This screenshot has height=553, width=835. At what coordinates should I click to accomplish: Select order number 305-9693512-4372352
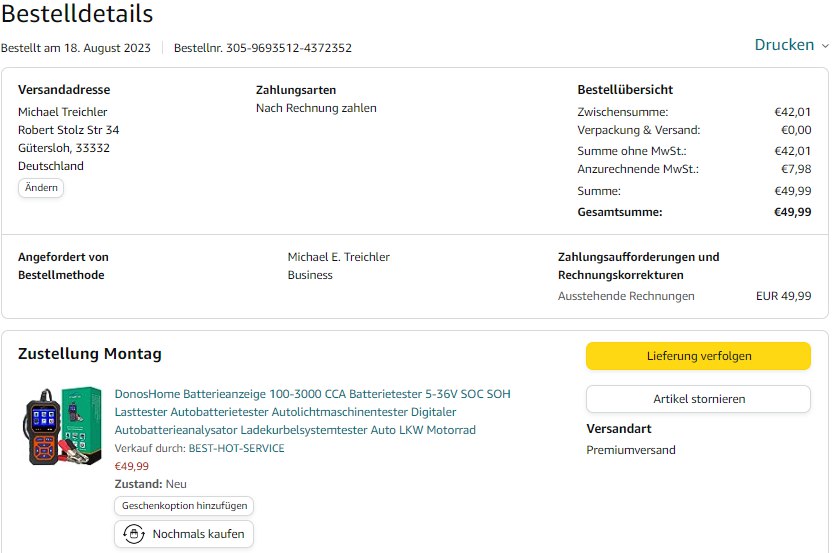coord(289,48)
